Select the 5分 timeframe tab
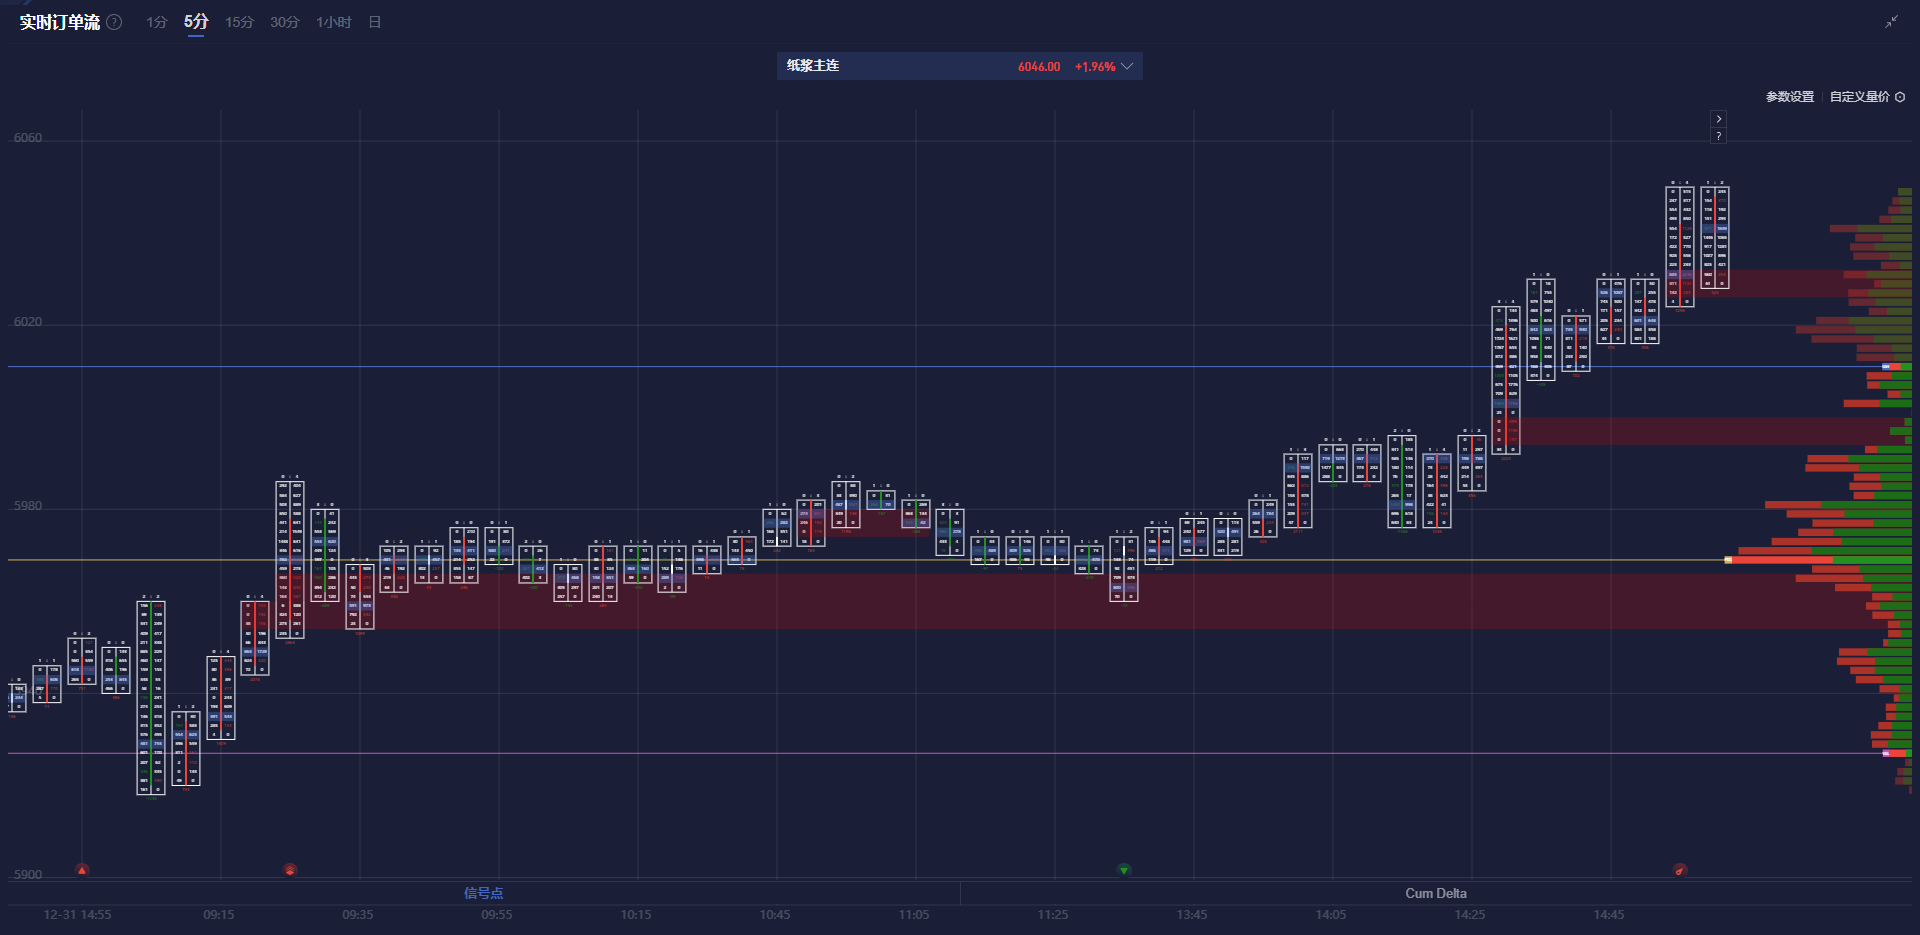Image resolution: width=1920 pixels, height=935 pixels. pyautogui.click(x=196, y=22)
